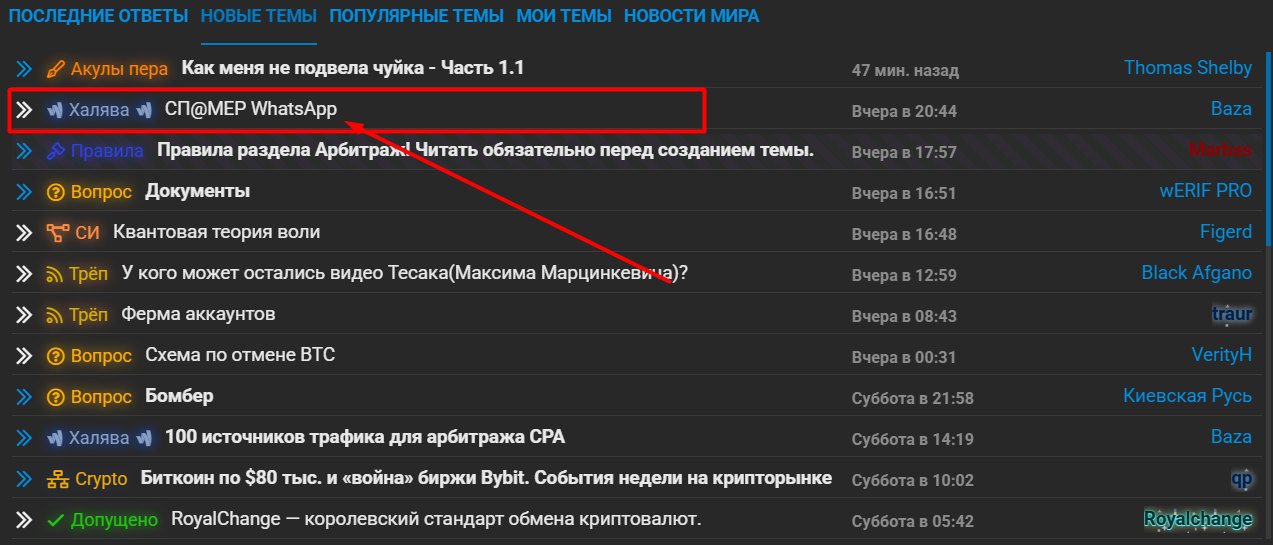
Task: View profile of user traur
Action: point(1232,314)
